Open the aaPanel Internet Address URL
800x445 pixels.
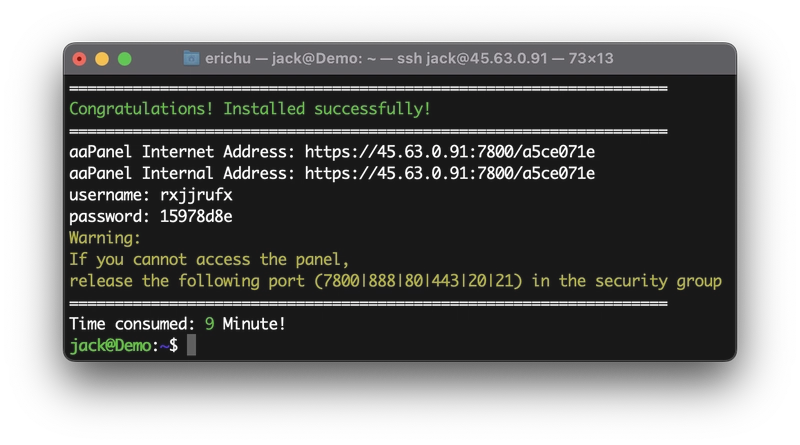click(449, 152)
